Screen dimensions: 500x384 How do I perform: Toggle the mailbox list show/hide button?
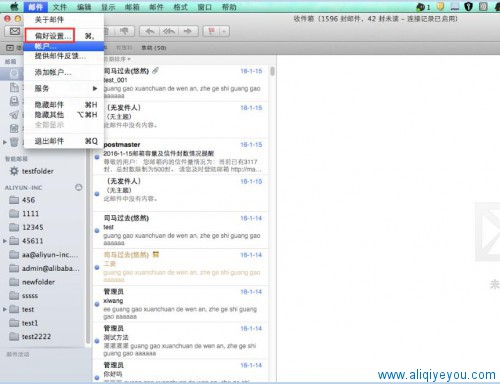tap(10, 48)
